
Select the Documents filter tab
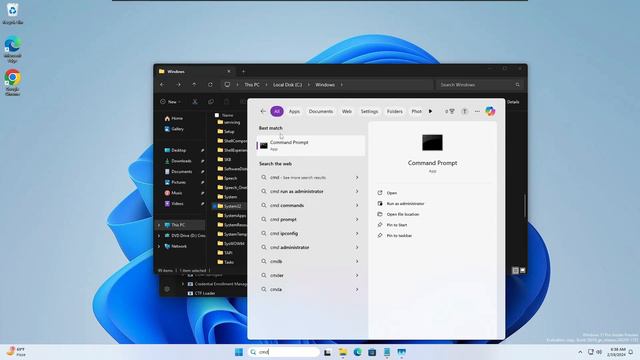[x=321, y=111]
